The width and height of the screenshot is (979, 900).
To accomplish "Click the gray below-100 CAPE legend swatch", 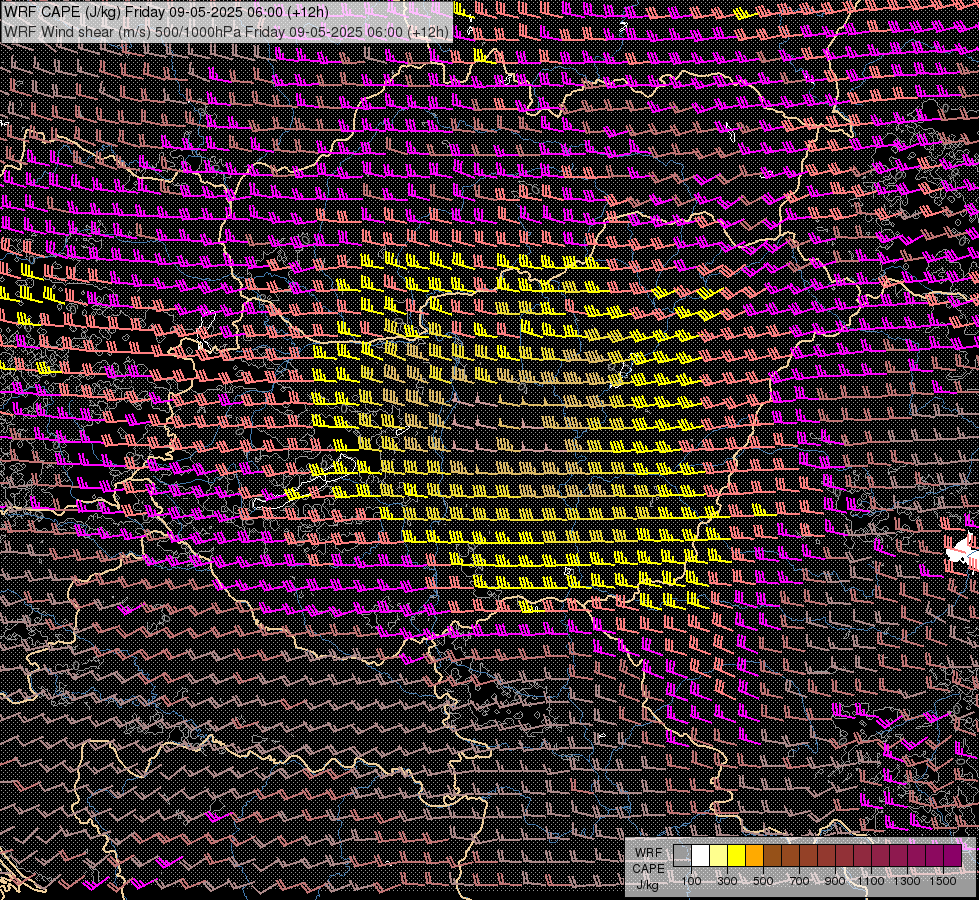I will 682,856.
